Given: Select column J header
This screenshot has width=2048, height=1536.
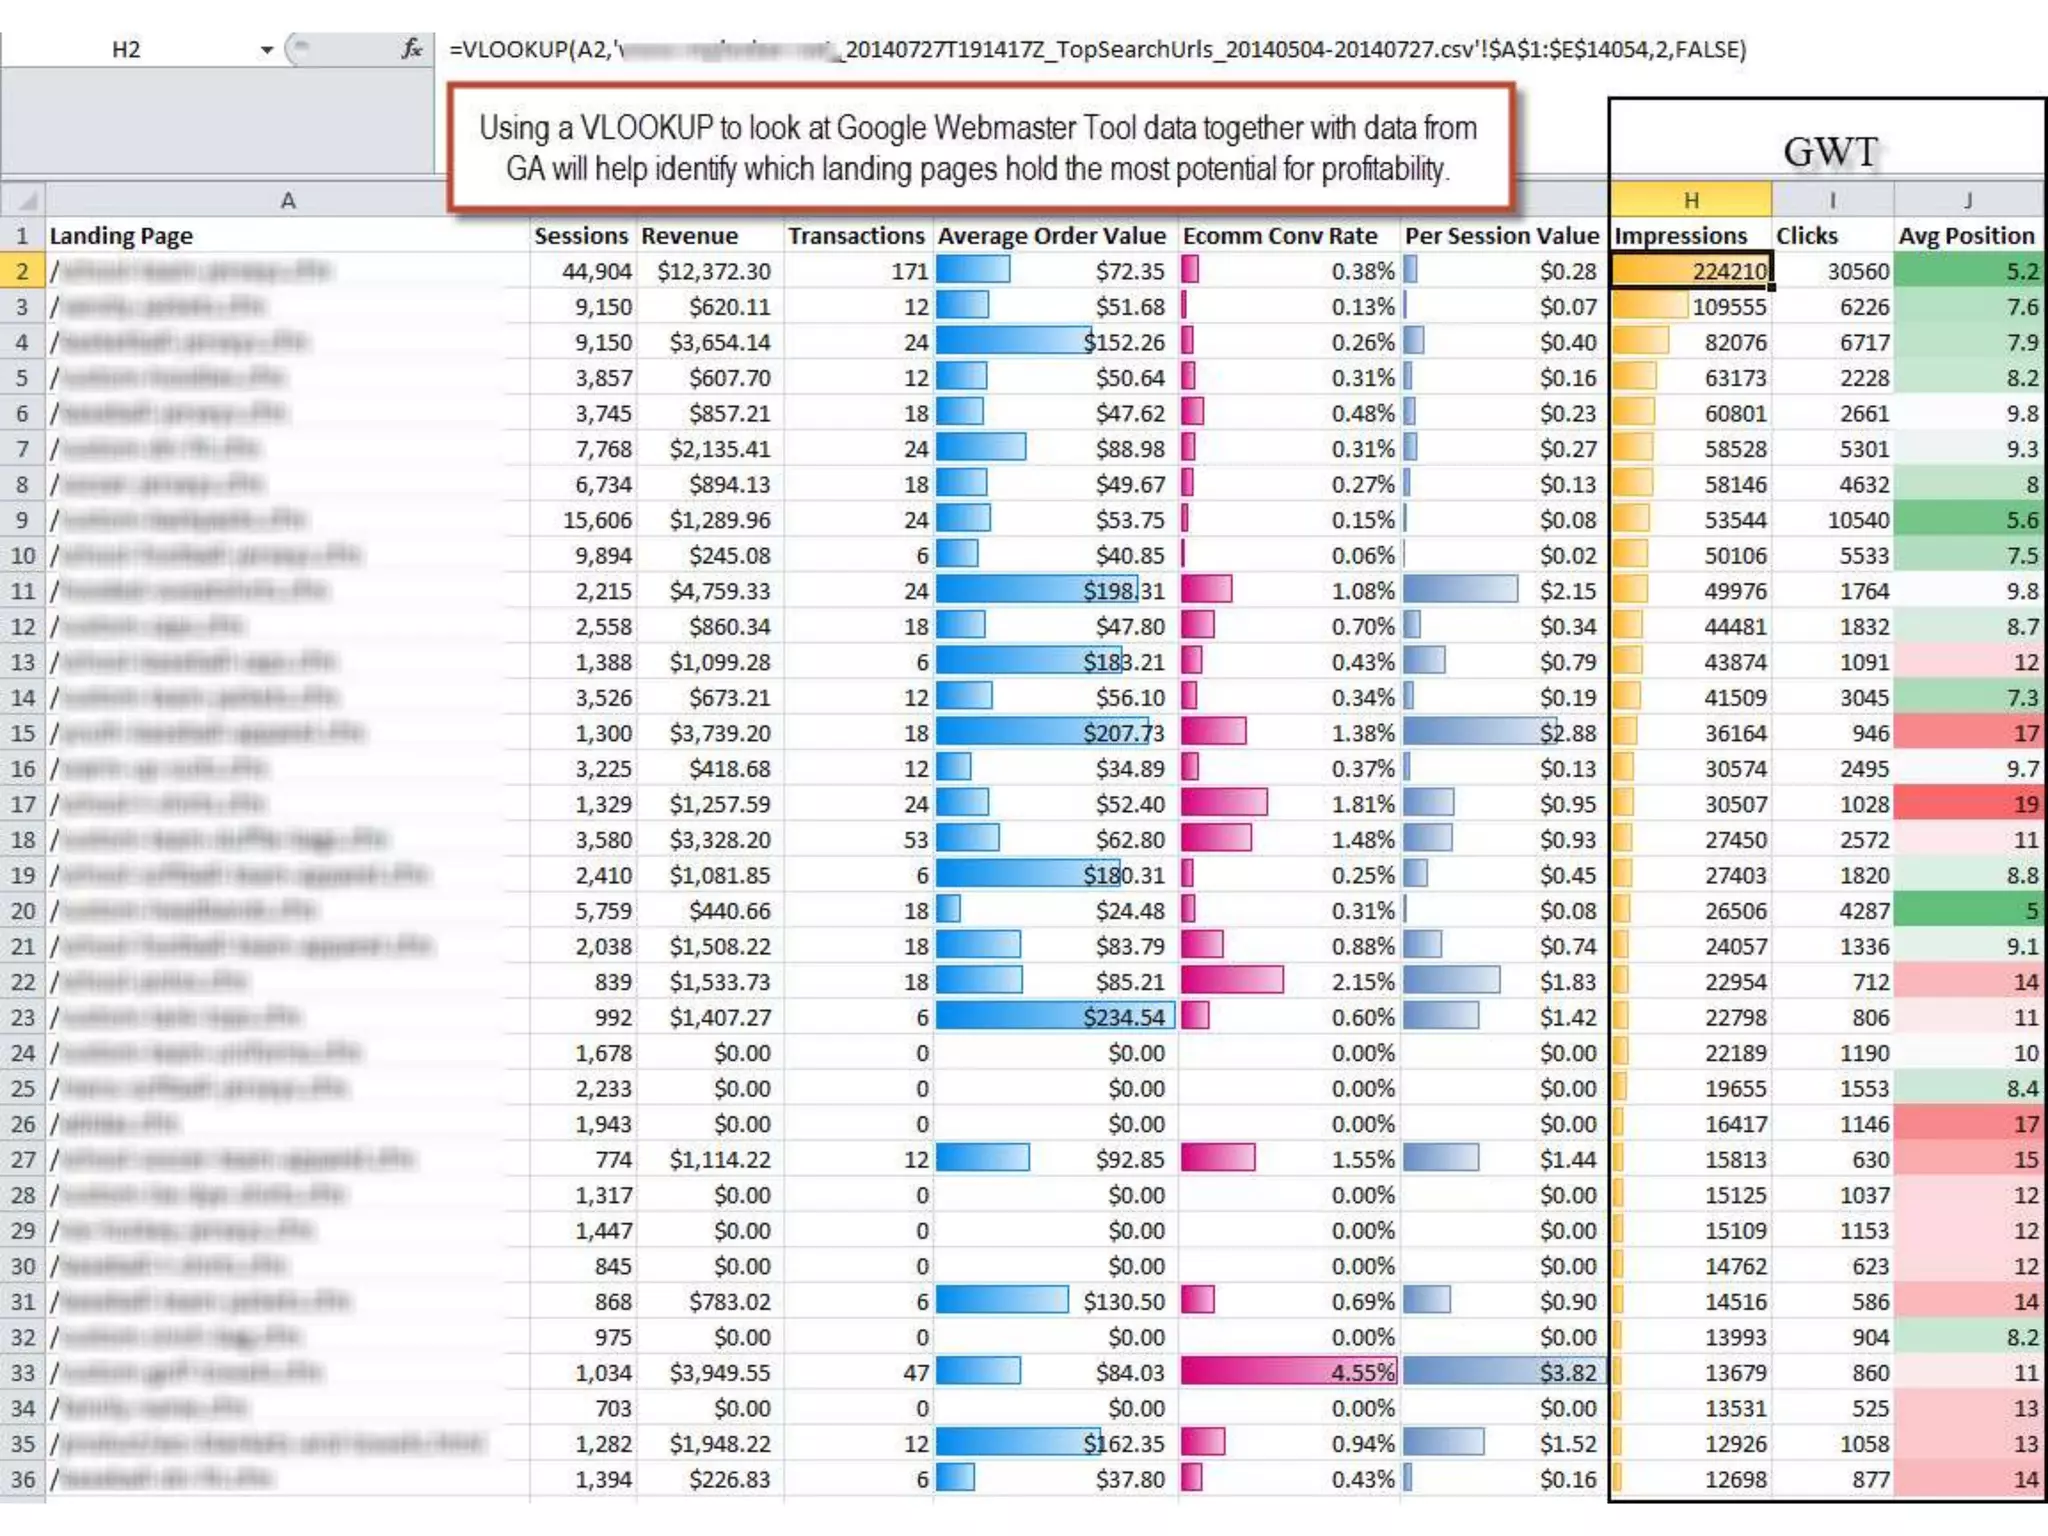Looking at the screenshot, I should (1967, 200).
